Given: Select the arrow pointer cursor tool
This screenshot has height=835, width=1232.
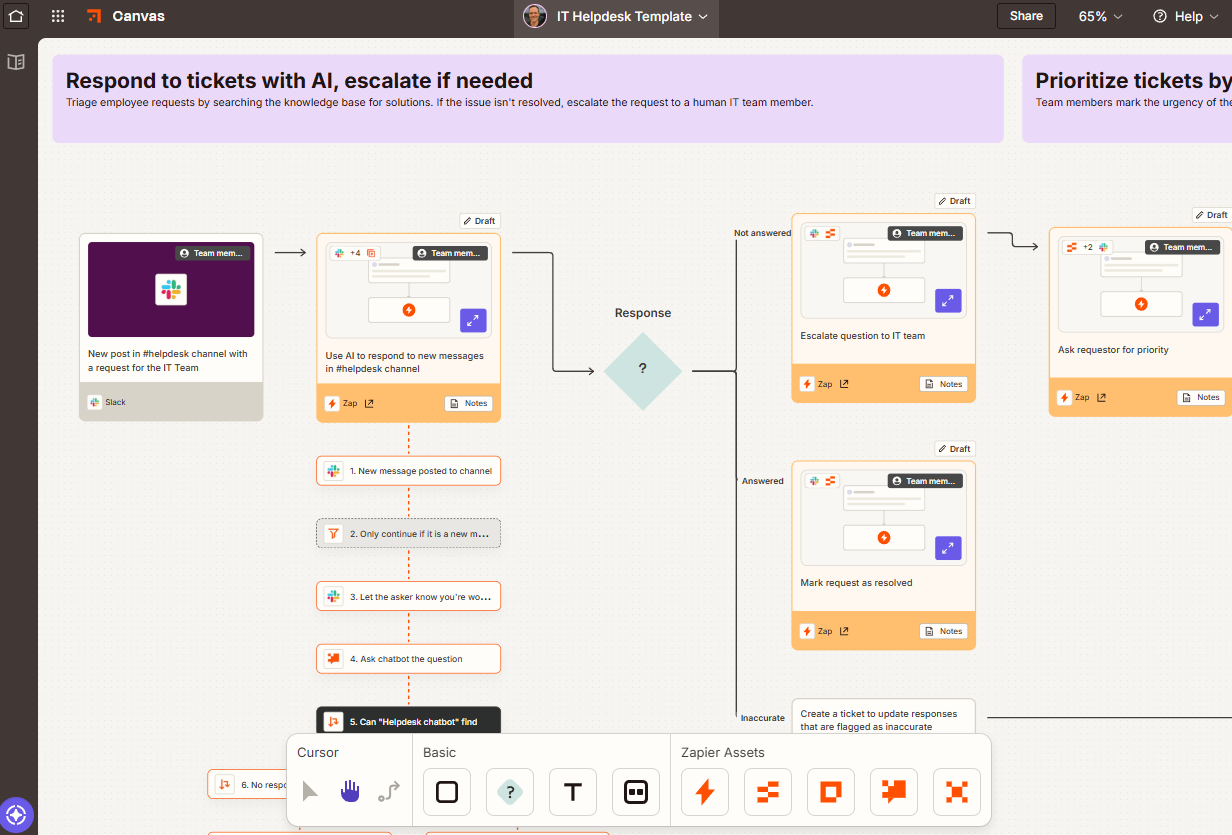Looking at the screenshot, I should (x=310, y=792).
